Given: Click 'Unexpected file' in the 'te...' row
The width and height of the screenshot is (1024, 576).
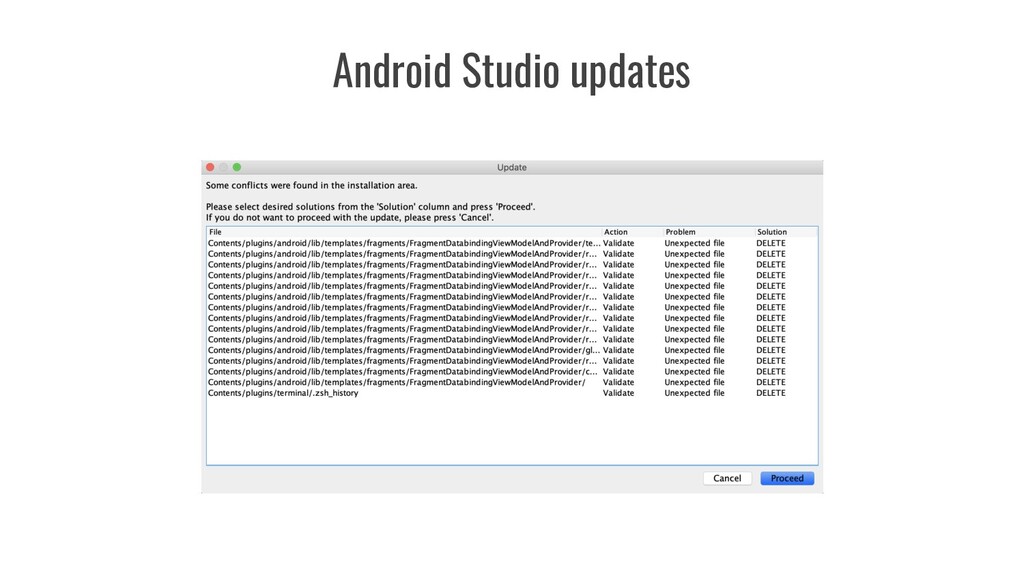Looking at the screenshot, I should [x=694, y=243].
